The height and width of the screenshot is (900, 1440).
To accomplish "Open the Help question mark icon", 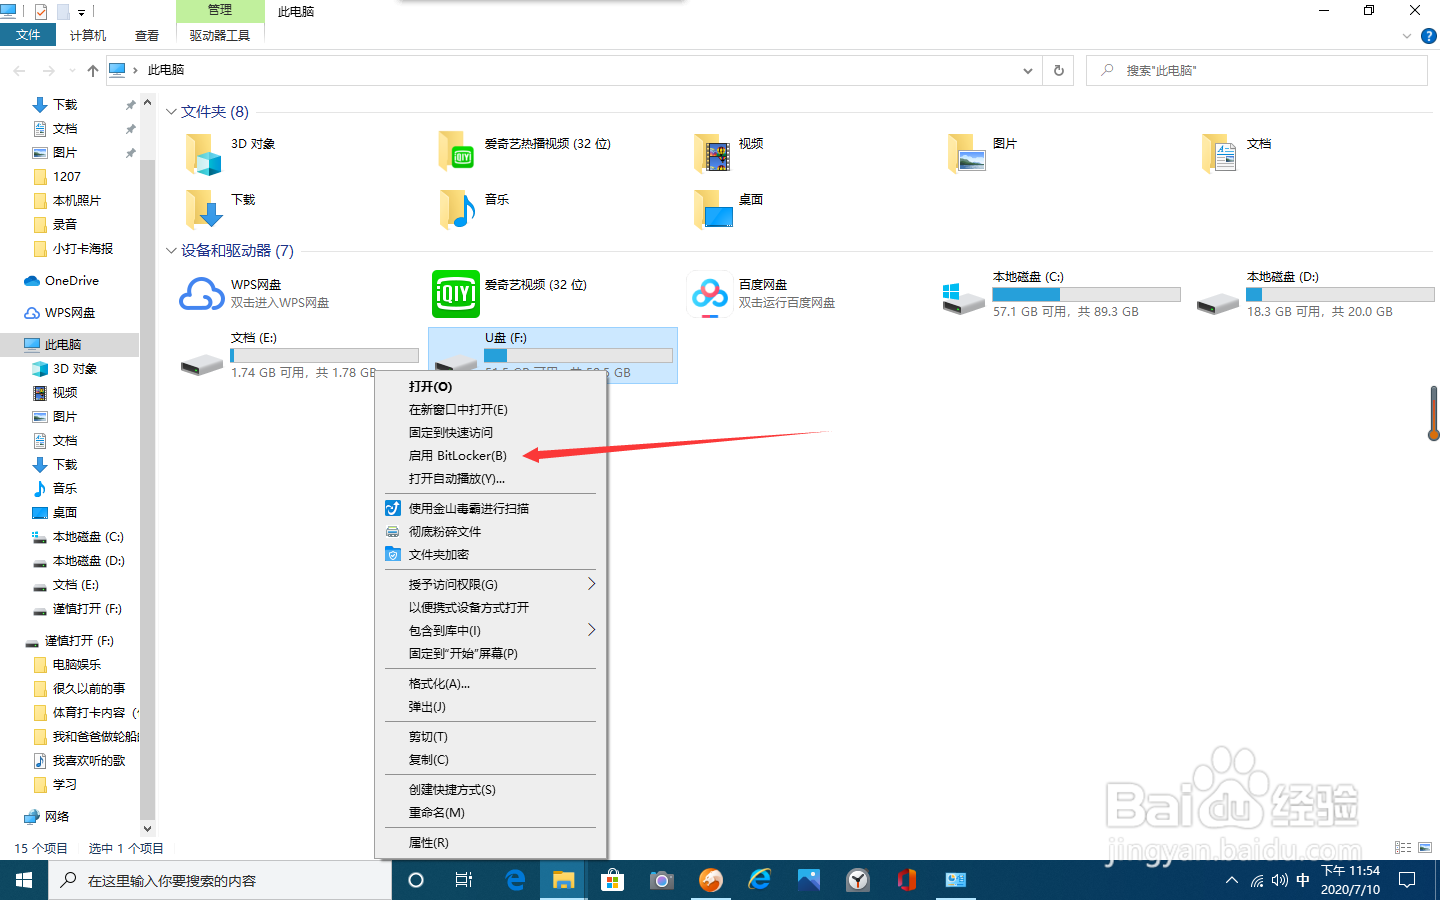I will click(1429, 36).
